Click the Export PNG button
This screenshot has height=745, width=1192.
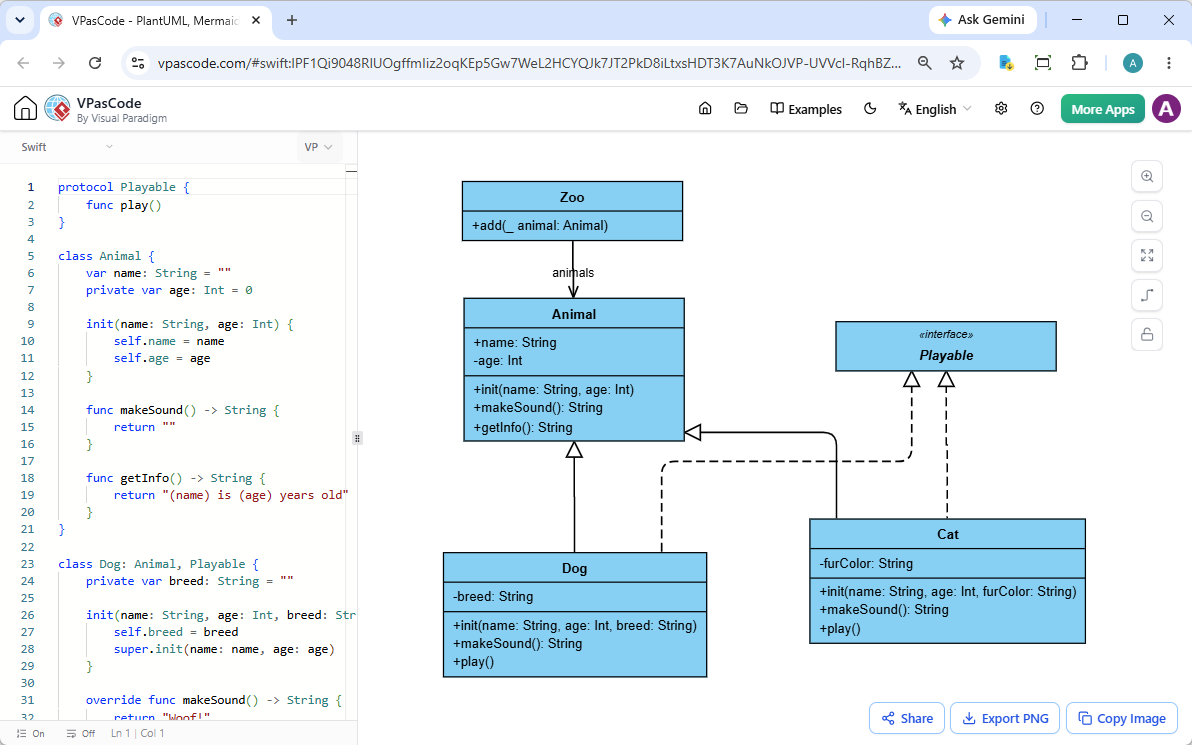point(1005,718)
